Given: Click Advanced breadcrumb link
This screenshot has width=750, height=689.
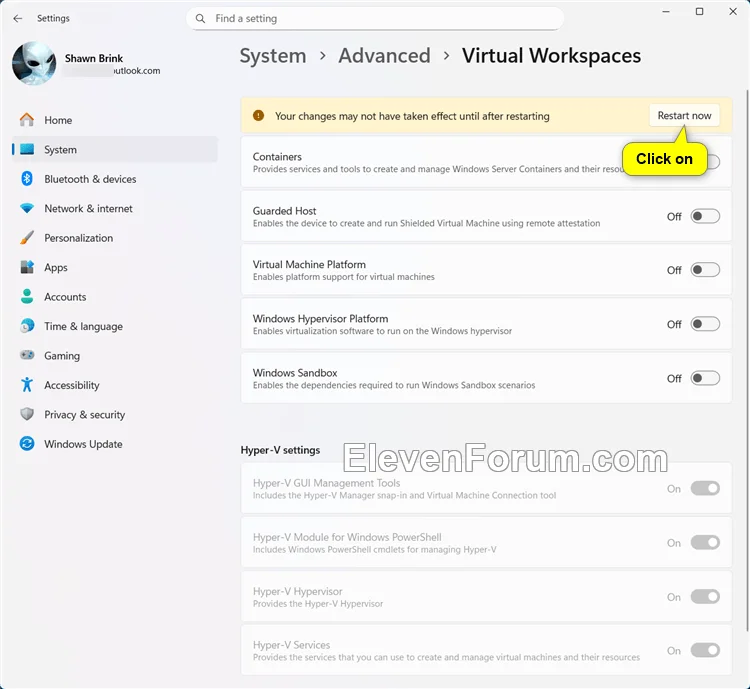Looking at the screenshot, I should point(385,56).
